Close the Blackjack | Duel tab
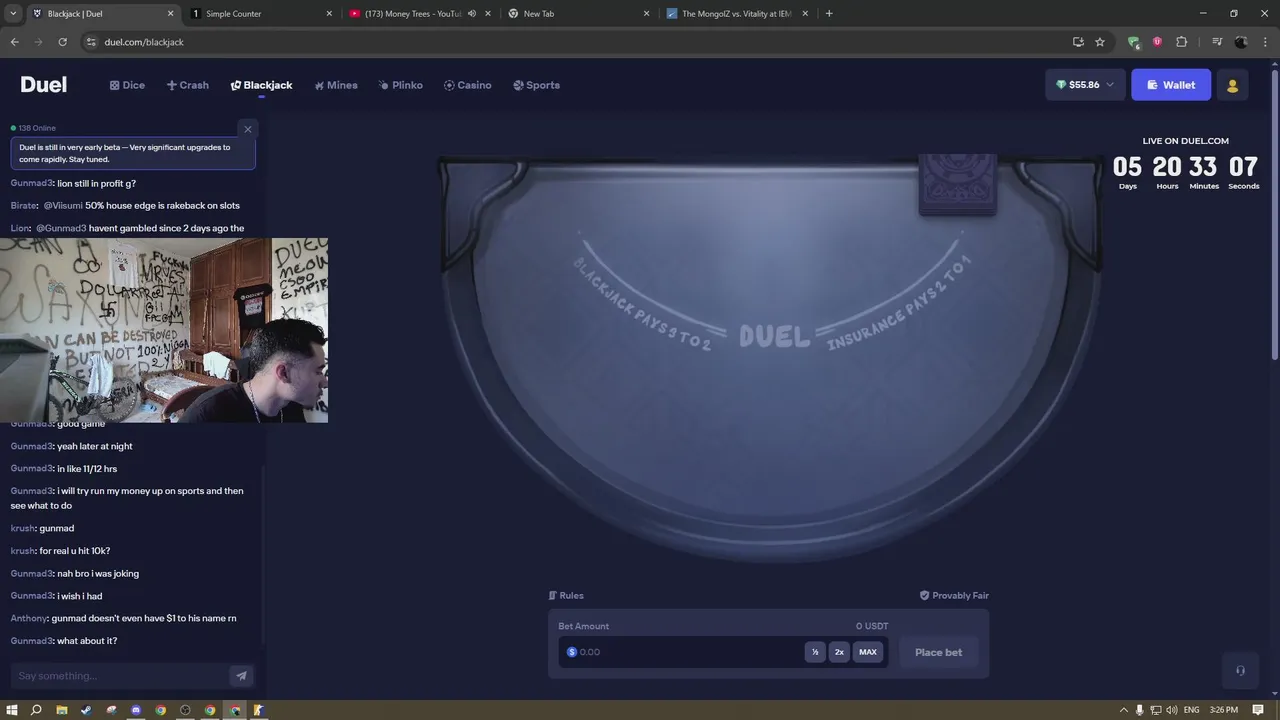This screenshot has height=720, width=1280. coord(170,14)
